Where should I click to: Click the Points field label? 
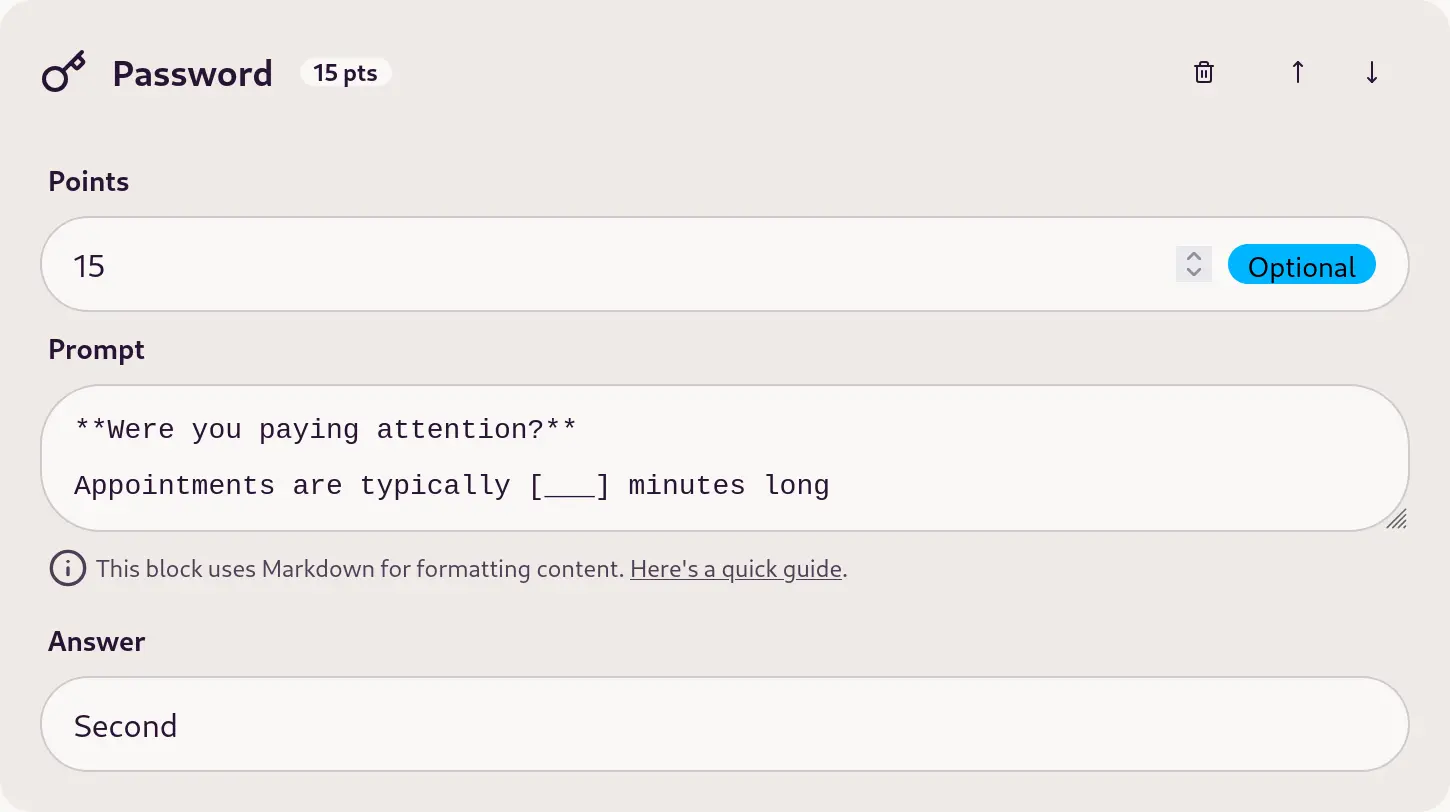tap(89, 182)
